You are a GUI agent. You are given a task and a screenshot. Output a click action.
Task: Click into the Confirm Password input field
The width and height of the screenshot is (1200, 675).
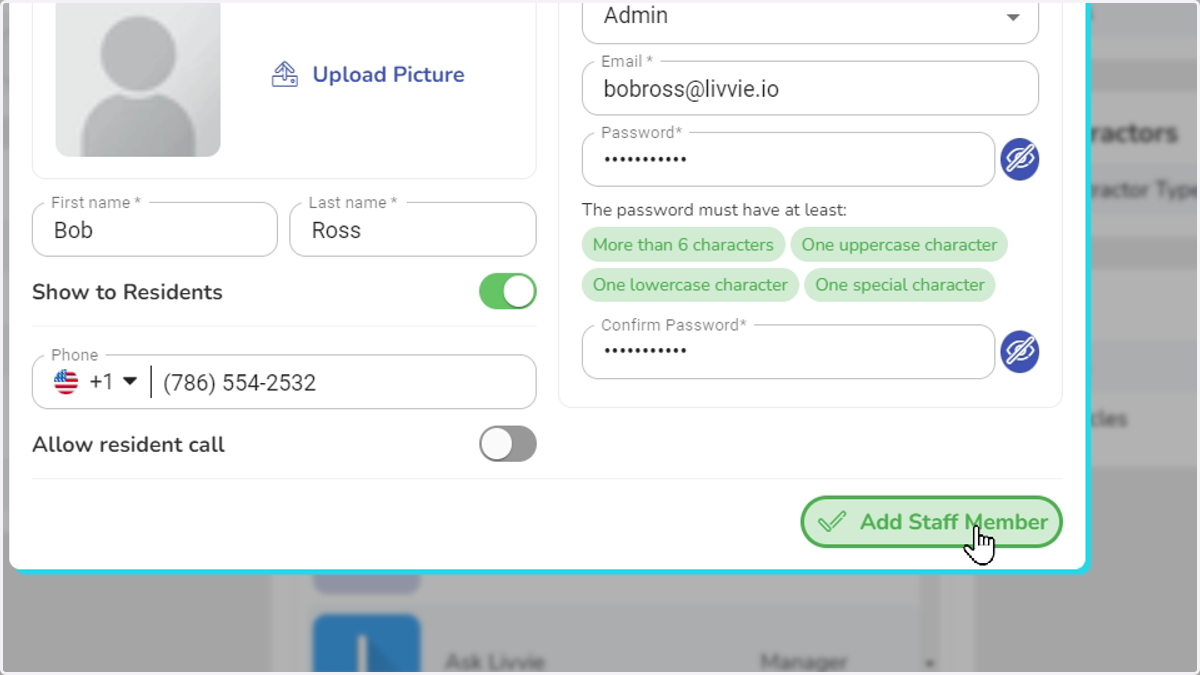(788, 352)
